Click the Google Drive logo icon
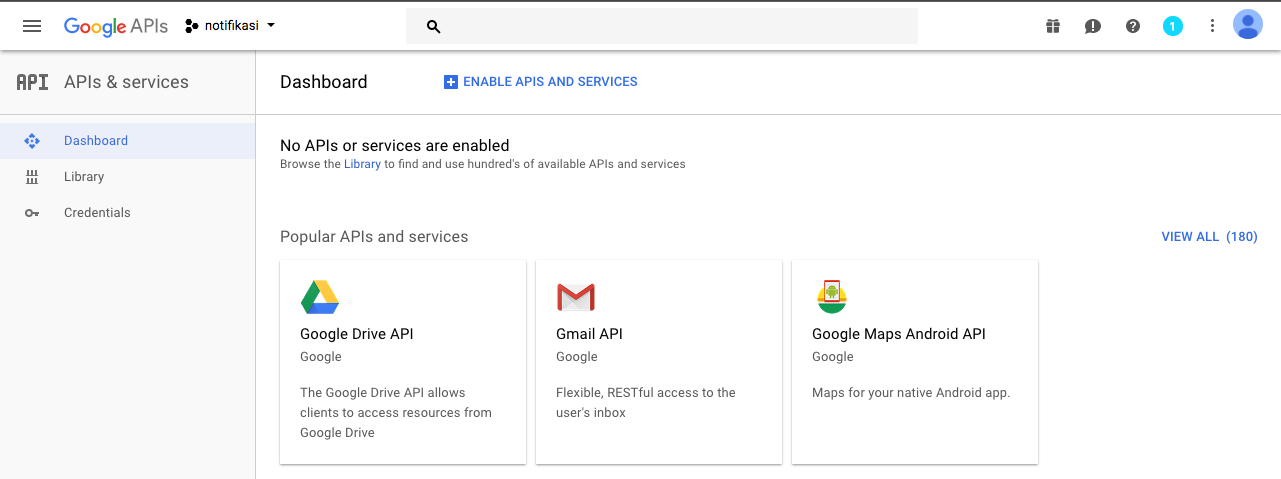 click(x=320, y=297)
